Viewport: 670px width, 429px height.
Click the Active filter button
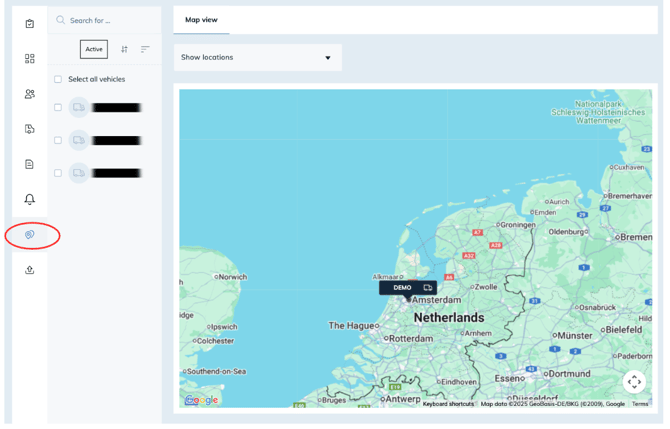click(94, 49)
